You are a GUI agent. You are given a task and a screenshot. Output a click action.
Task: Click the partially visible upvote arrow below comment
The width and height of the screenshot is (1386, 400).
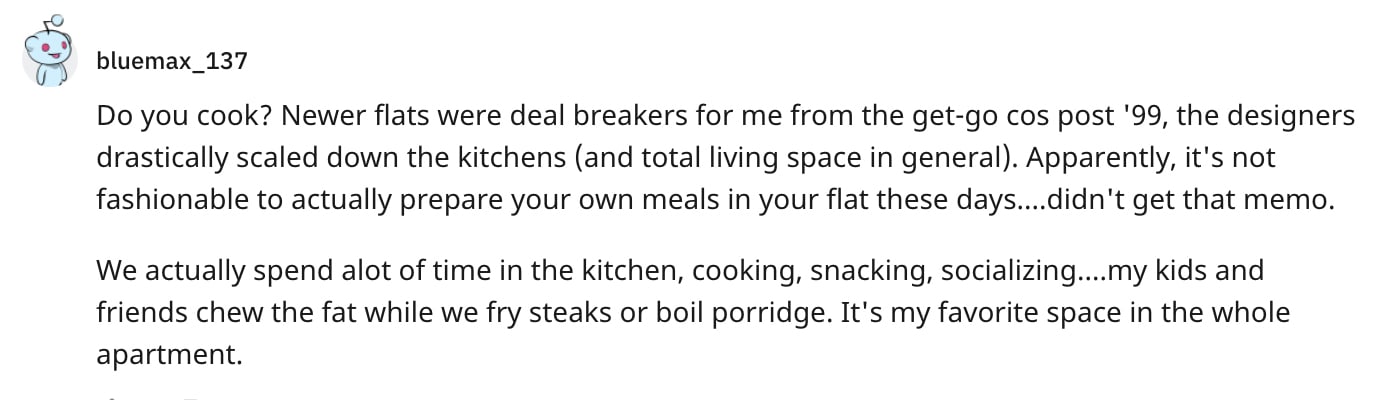coord(112,397)
